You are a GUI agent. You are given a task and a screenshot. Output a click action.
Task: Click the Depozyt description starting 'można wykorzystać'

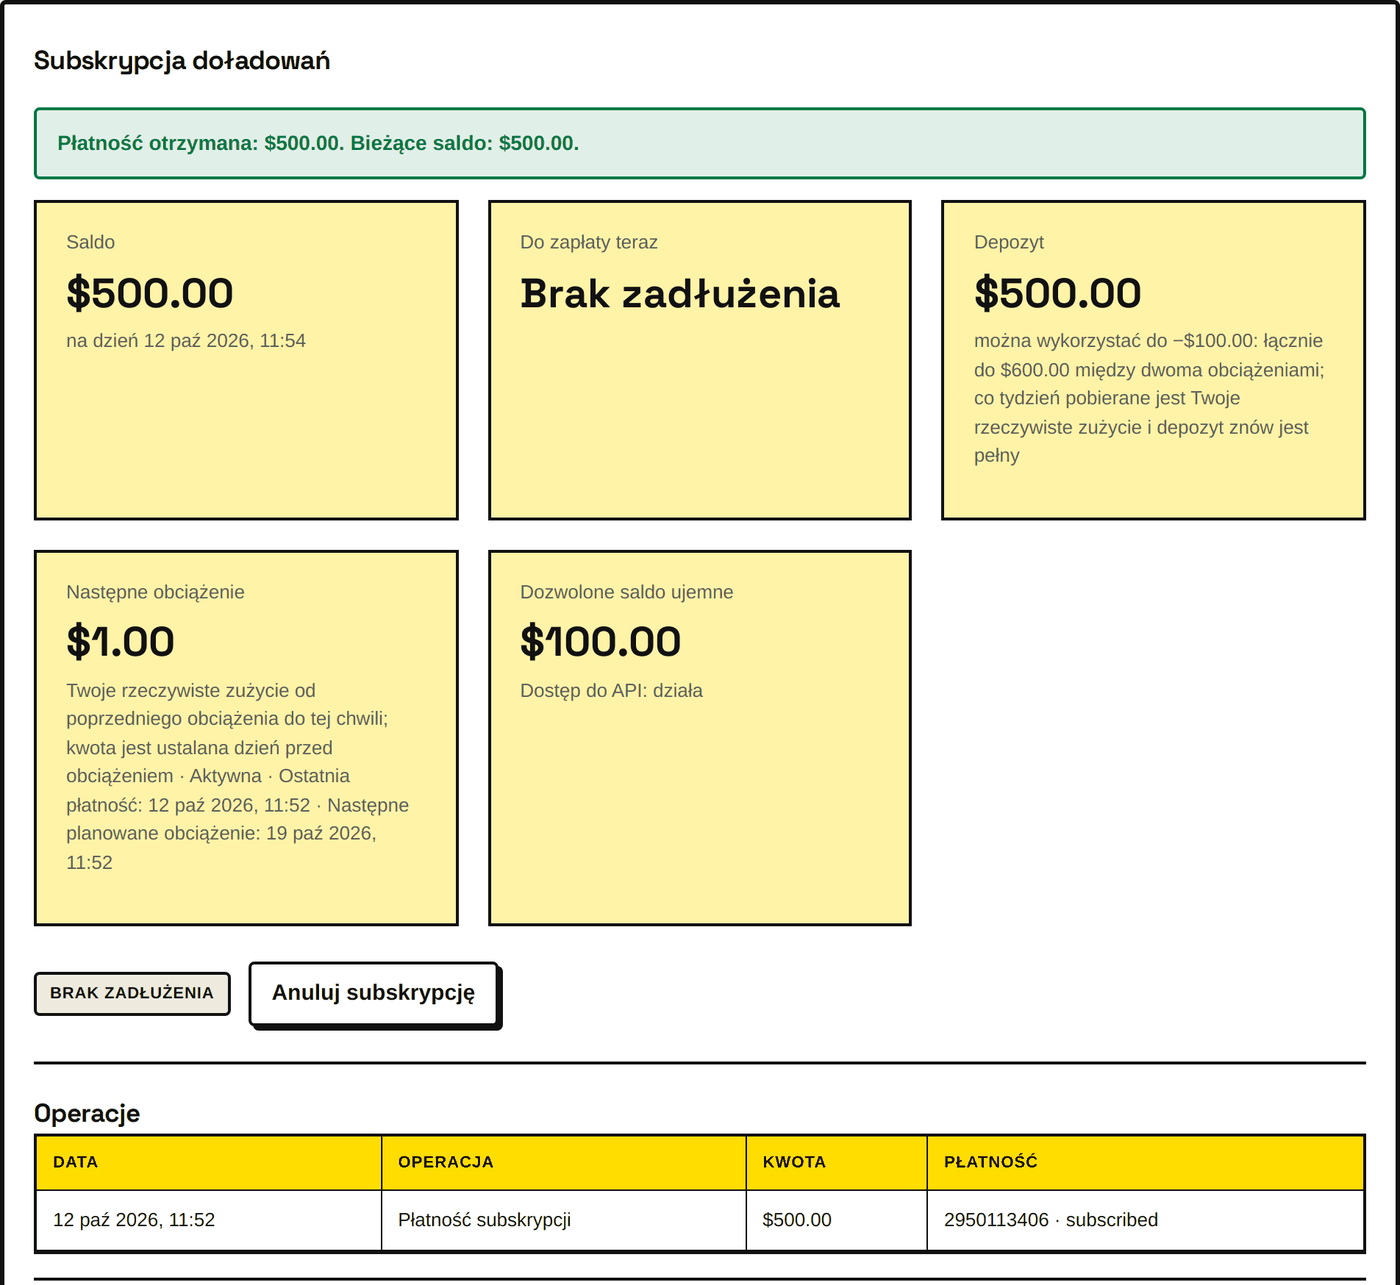(x=1149, y=398)
